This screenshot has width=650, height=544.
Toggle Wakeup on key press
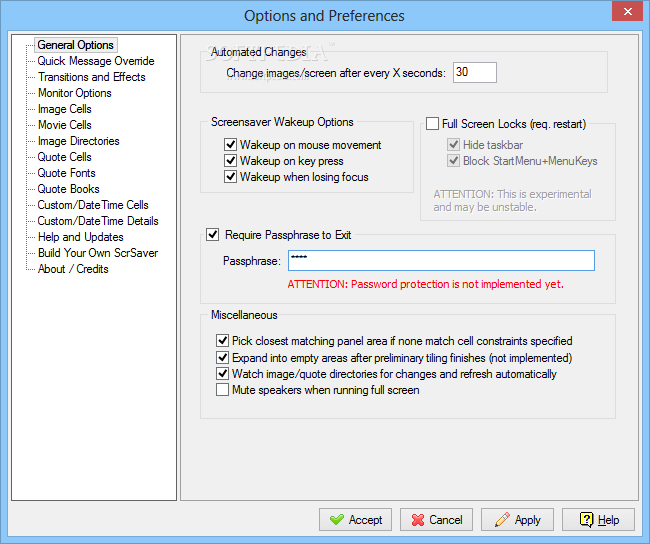[230, 160]
